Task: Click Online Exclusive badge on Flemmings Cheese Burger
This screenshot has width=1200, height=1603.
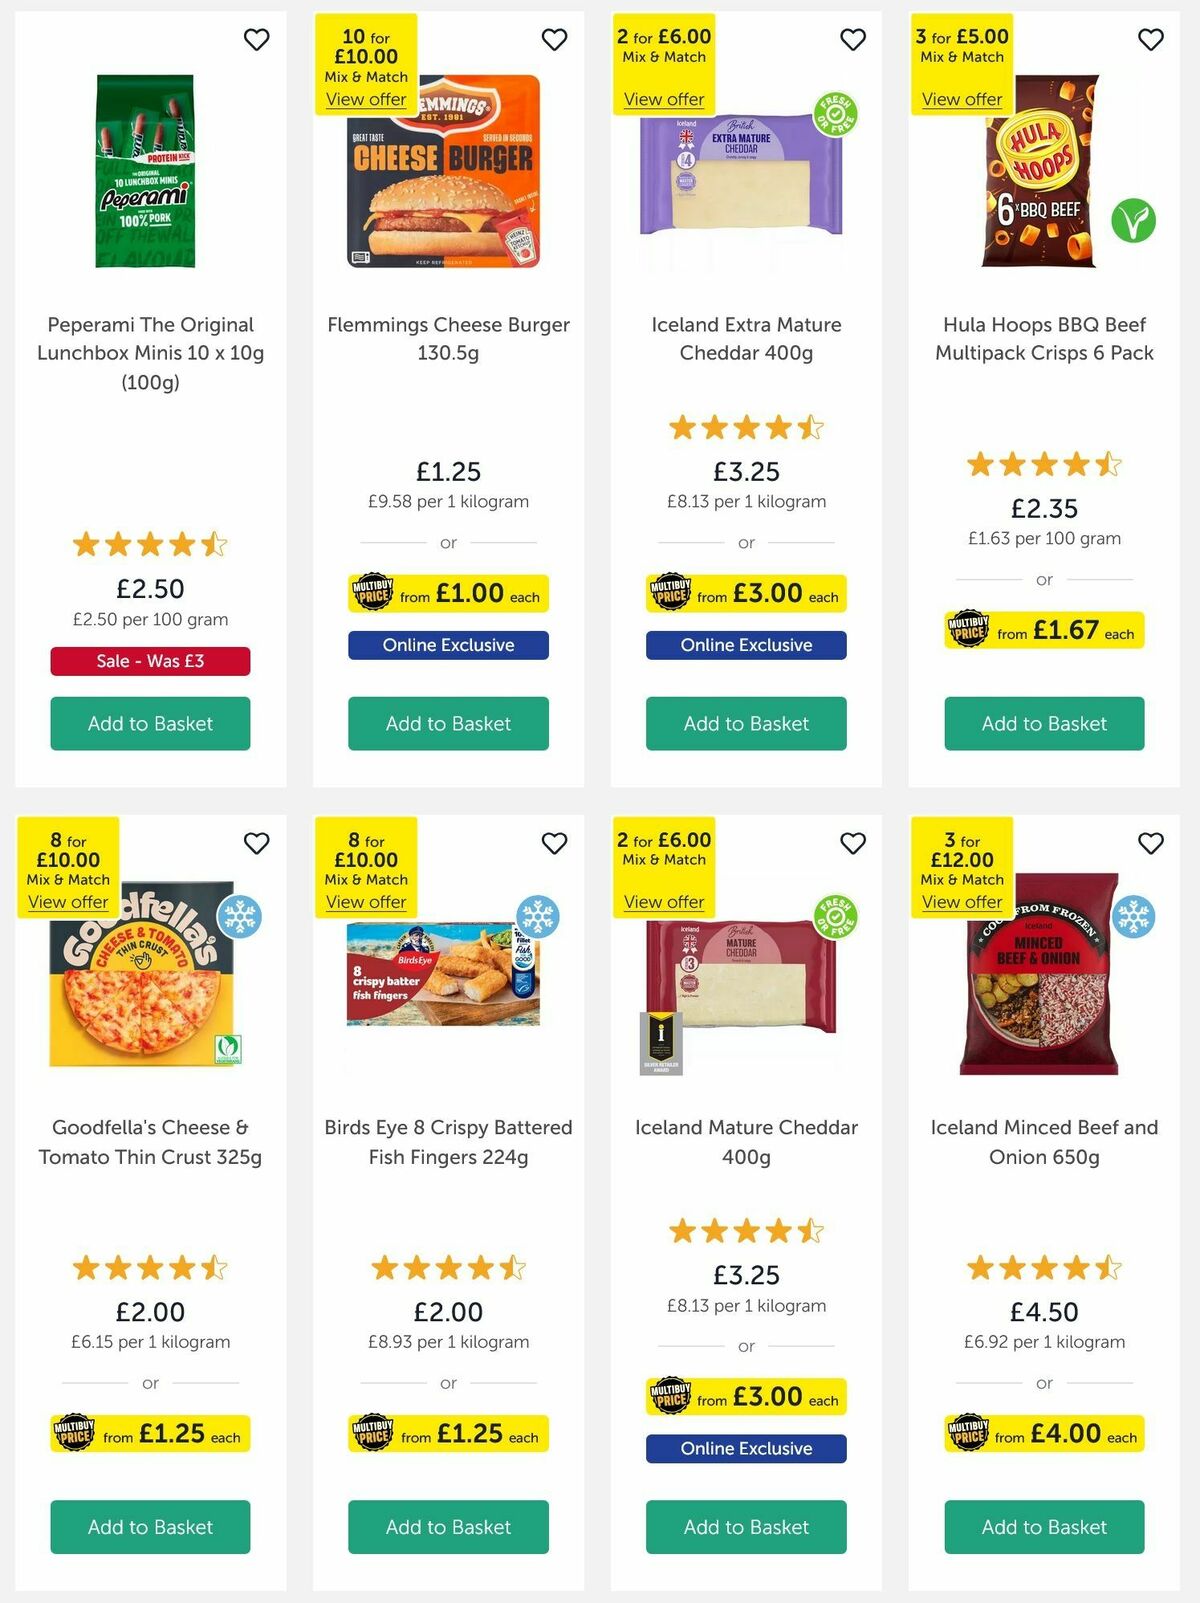Action: [447, 645]
